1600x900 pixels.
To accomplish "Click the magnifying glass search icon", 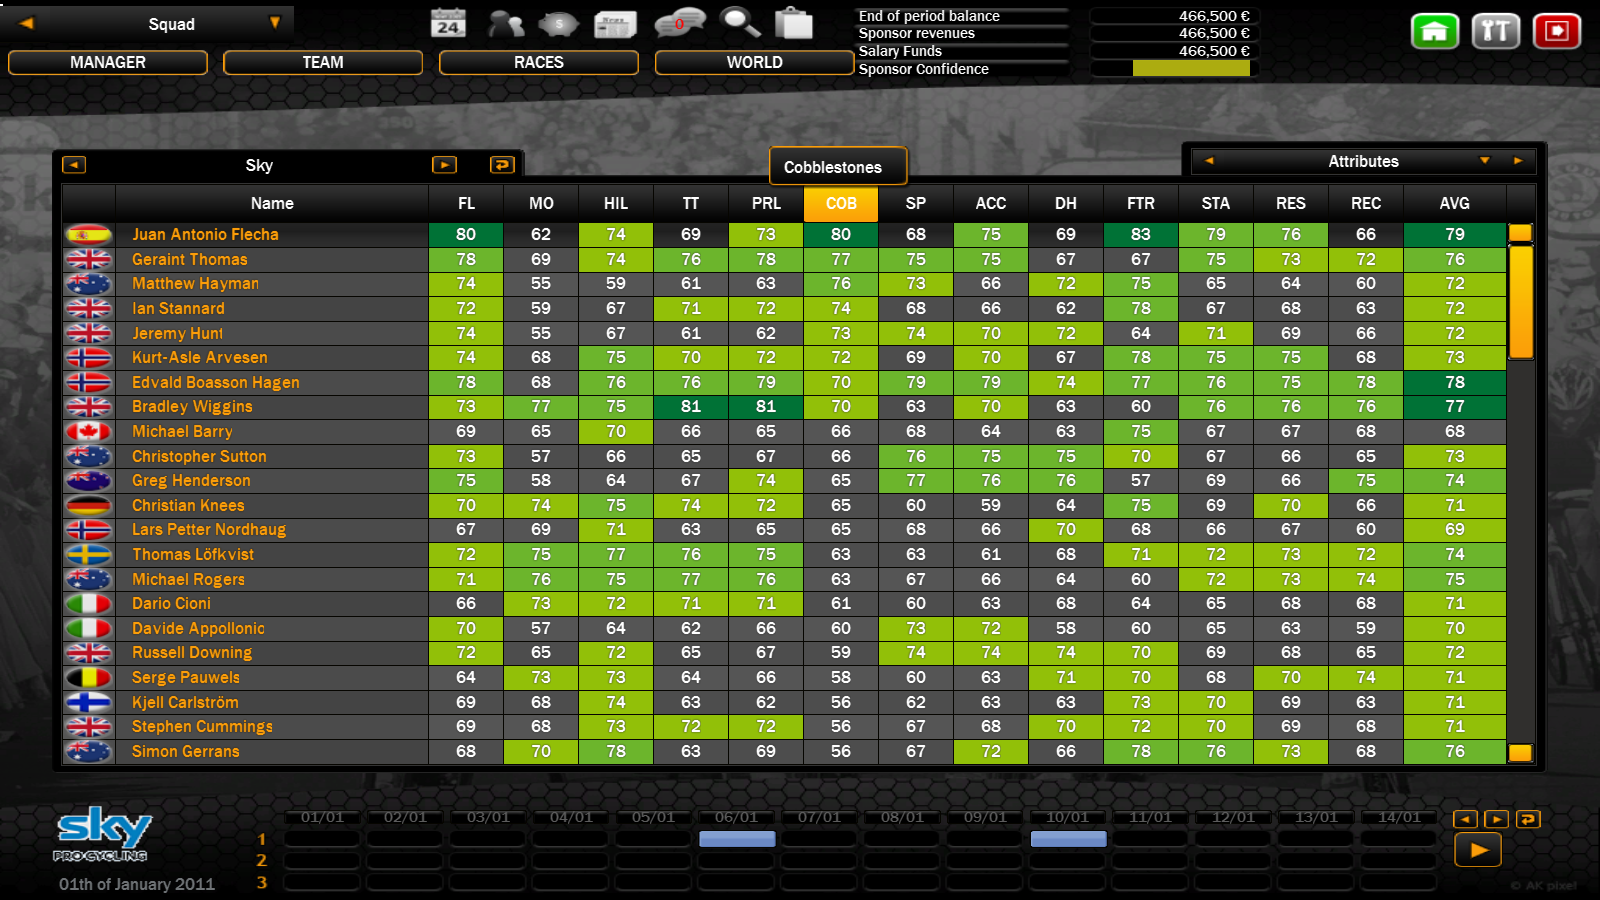I will tap(740, 22).
